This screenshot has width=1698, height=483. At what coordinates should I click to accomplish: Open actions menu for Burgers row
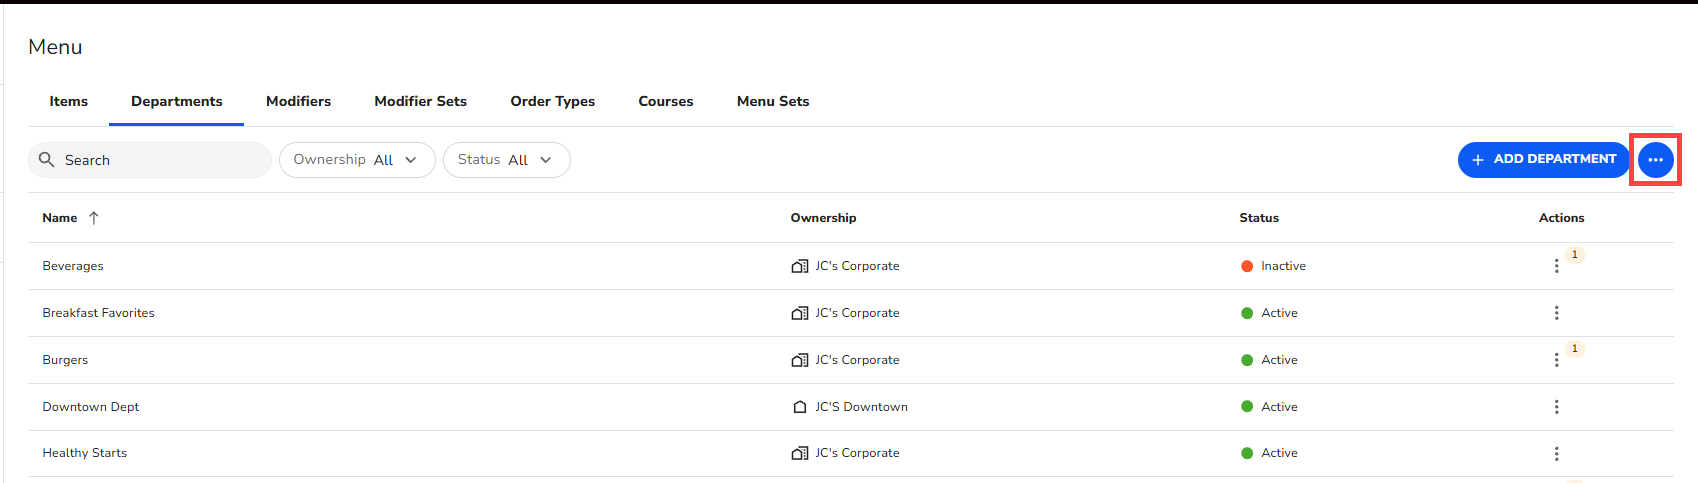[1556, 360]
